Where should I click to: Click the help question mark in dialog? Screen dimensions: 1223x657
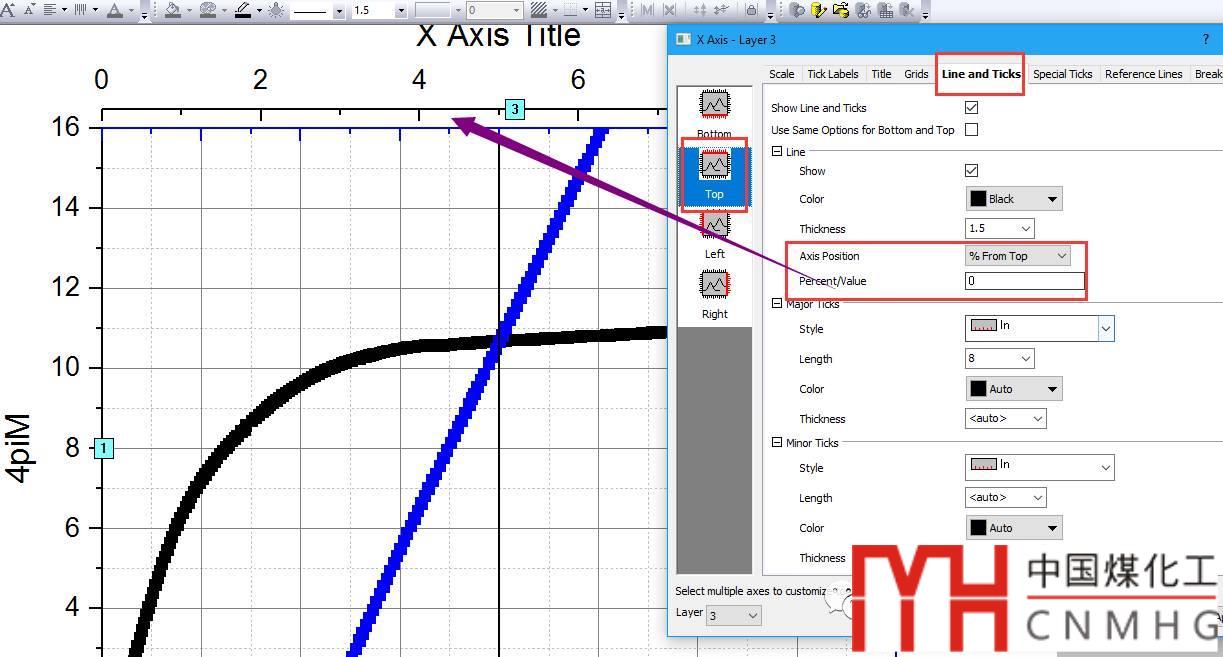click(x=1205, y=39)
